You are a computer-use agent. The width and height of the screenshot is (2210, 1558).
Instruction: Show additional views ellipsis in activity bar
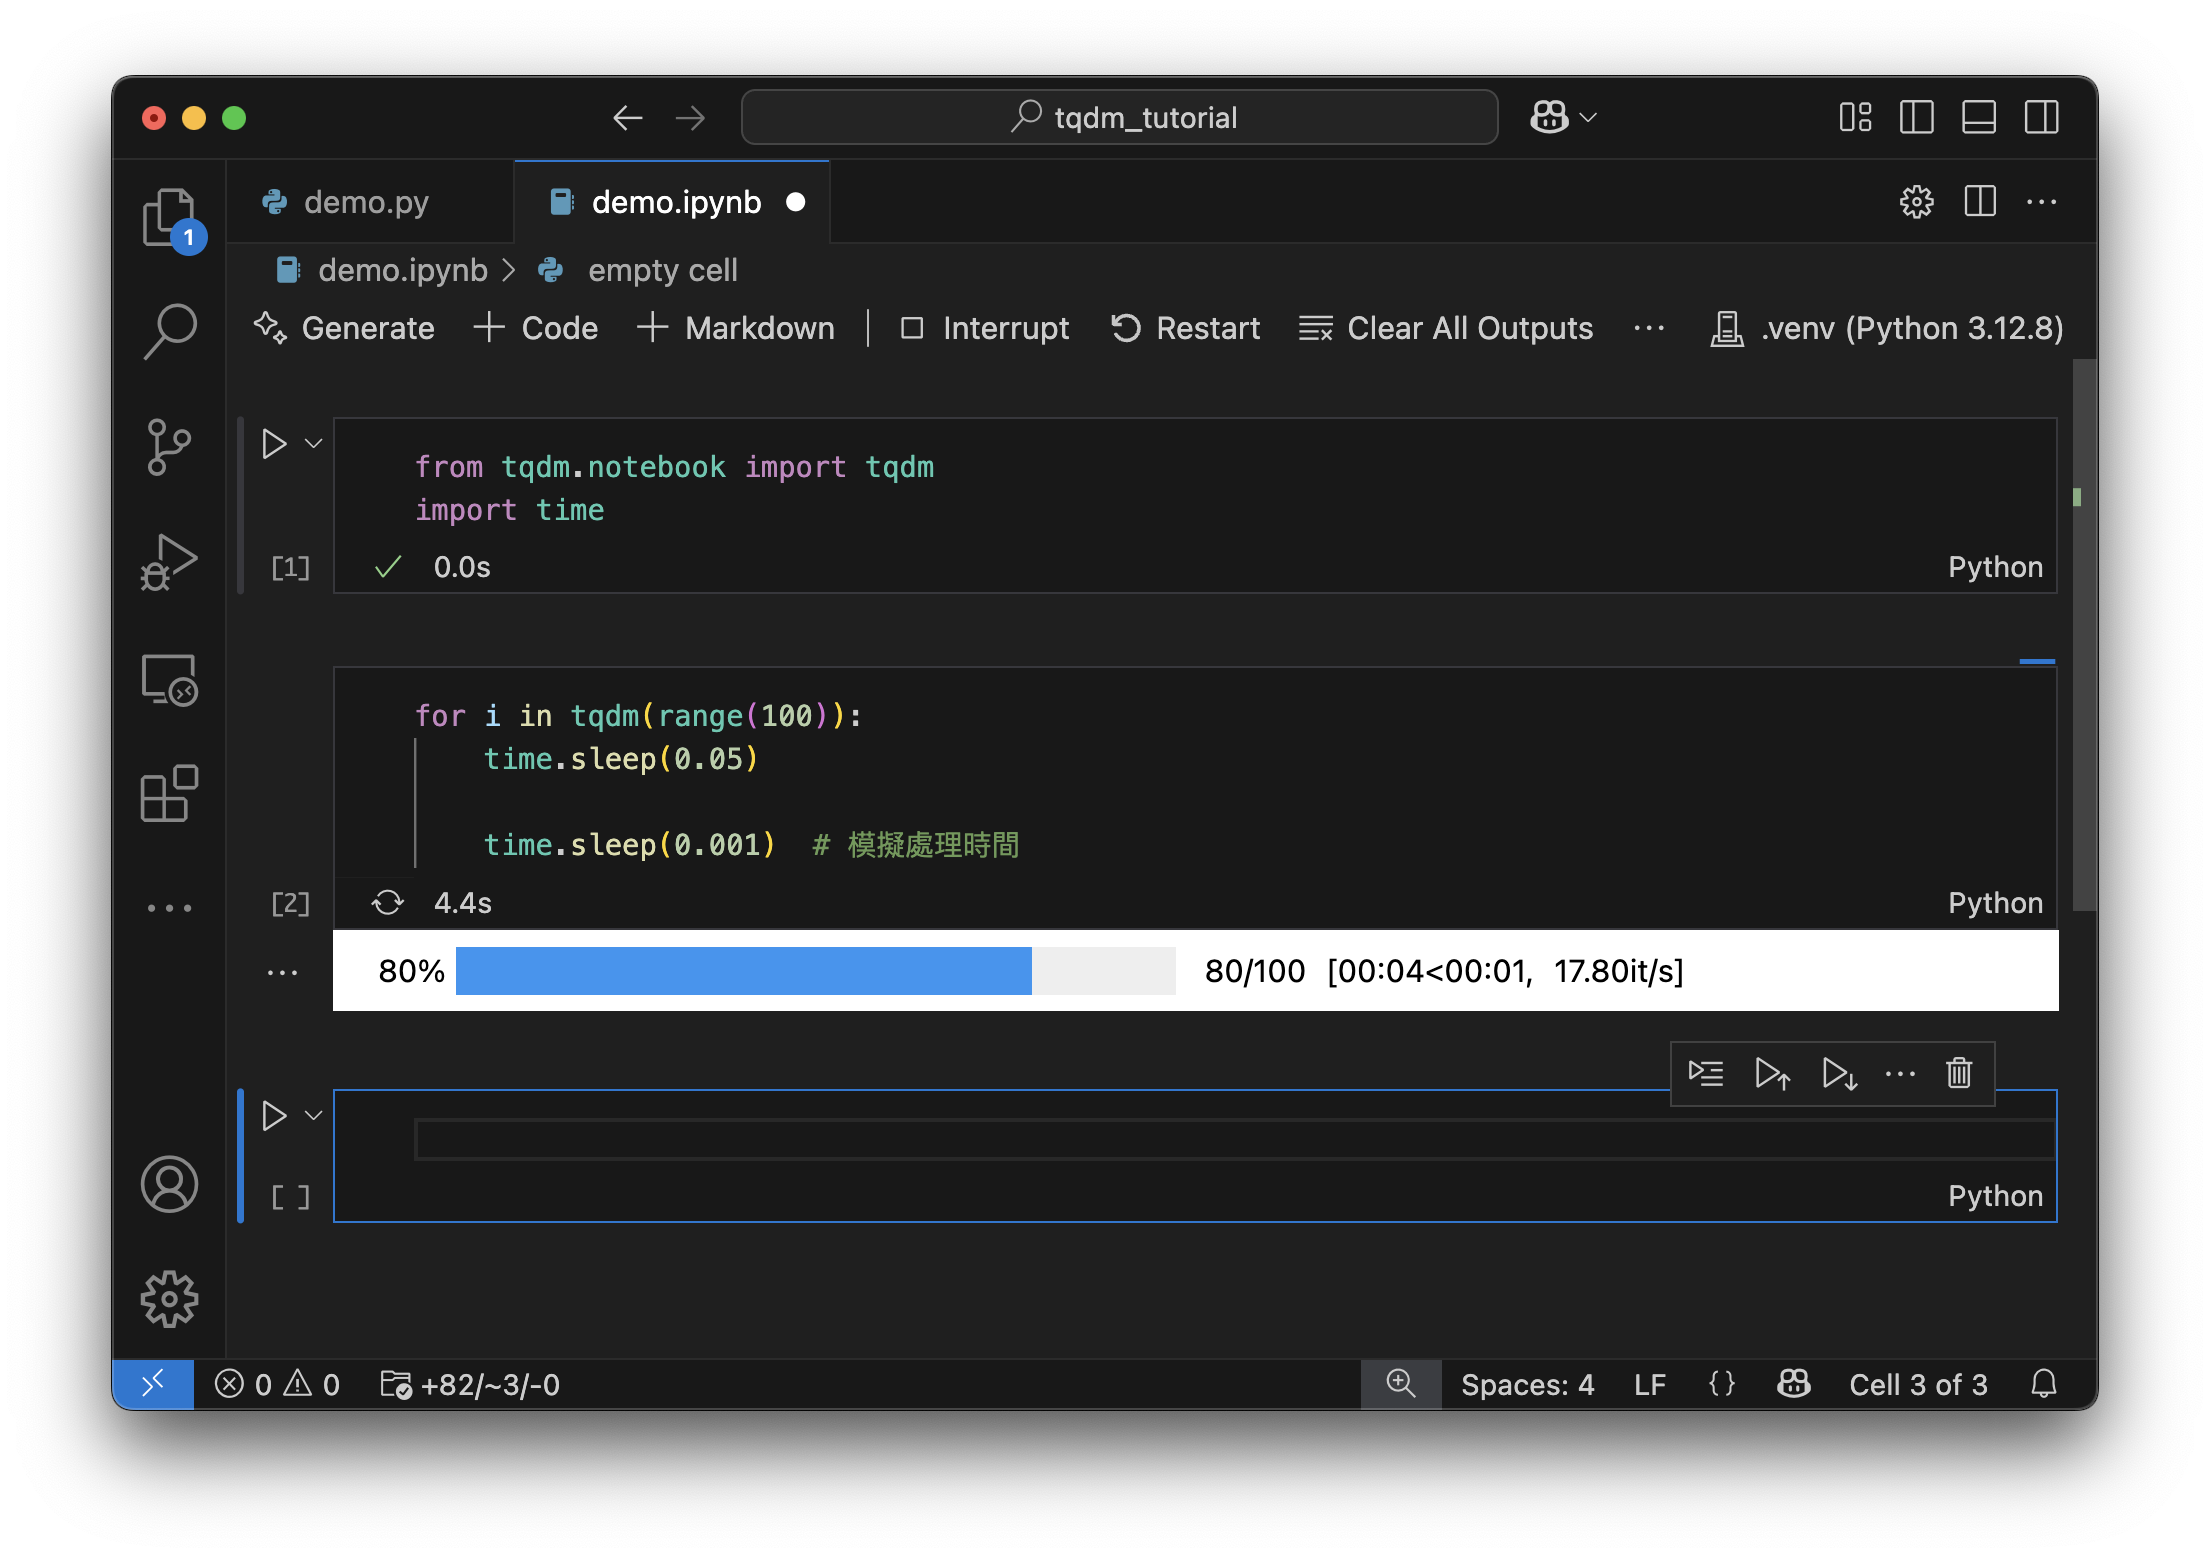(x=169, y=908)
